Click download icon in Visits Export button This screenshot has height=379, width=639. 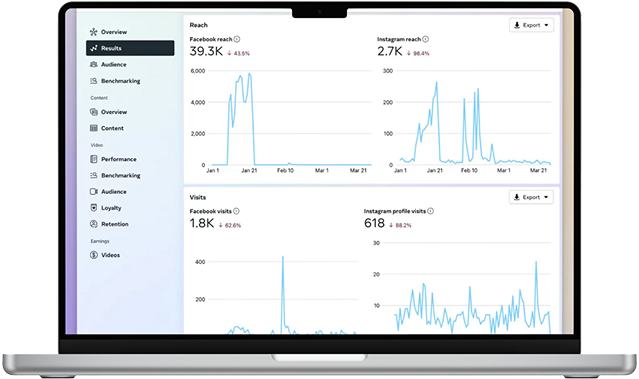(517, 197)
